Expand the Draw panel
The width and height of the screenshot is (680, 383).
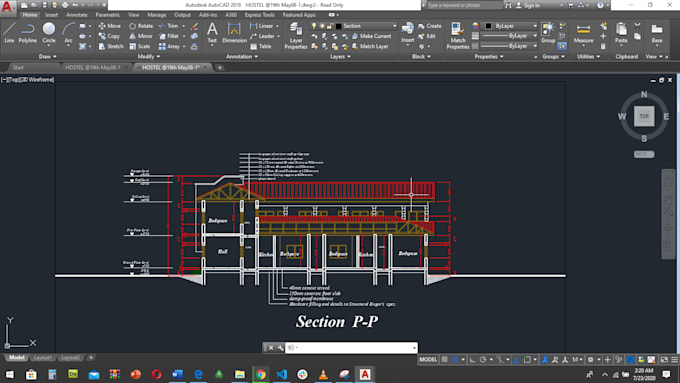tap(48, 57)
